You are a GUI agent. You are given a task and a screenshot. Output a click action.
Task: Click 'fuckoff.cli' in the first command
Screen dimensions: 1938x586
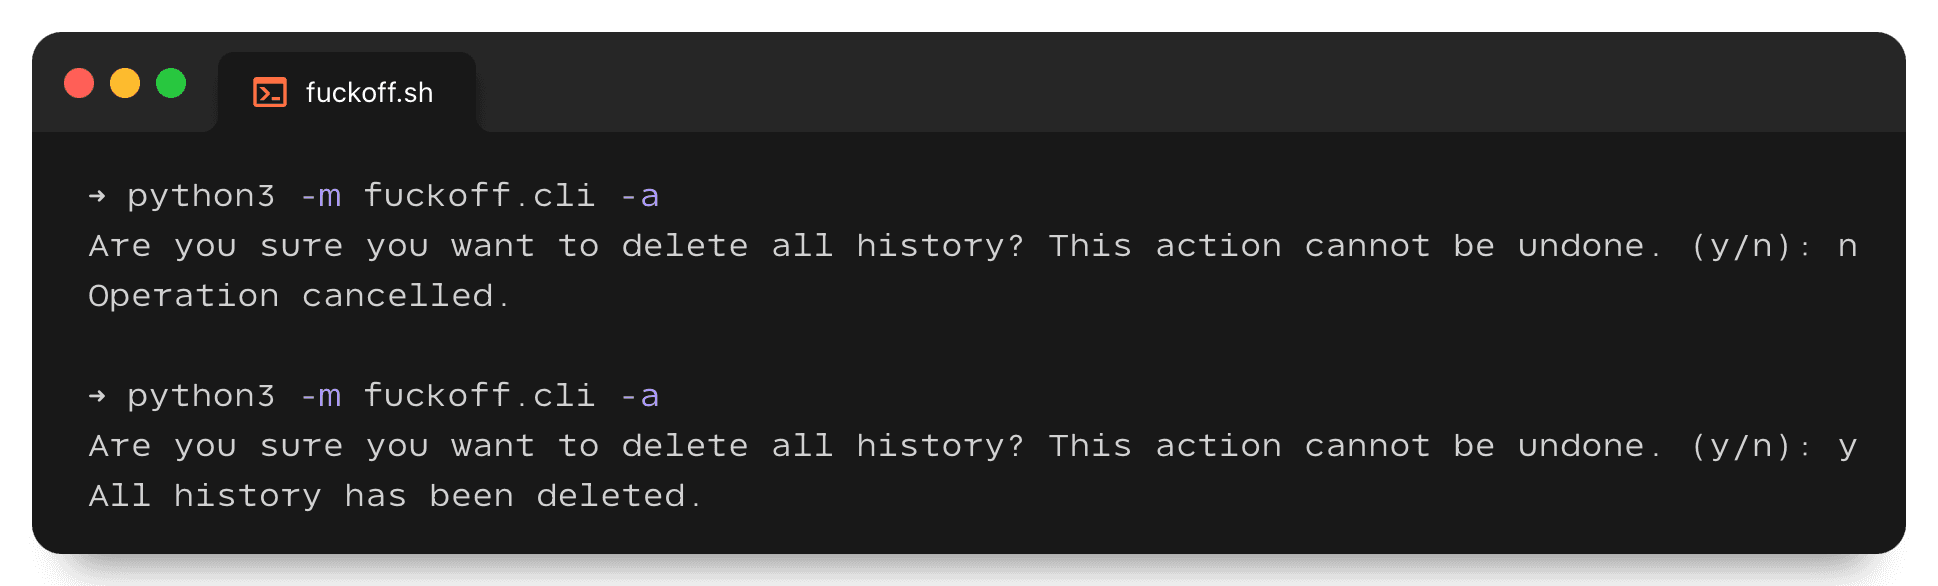point(479,195)
